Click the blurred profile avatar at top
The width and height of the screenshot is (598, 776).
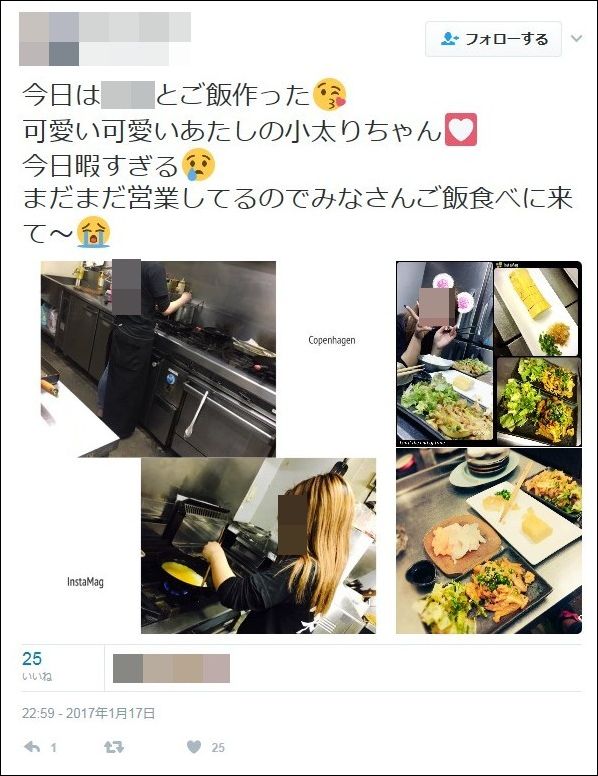coord(49,40)
